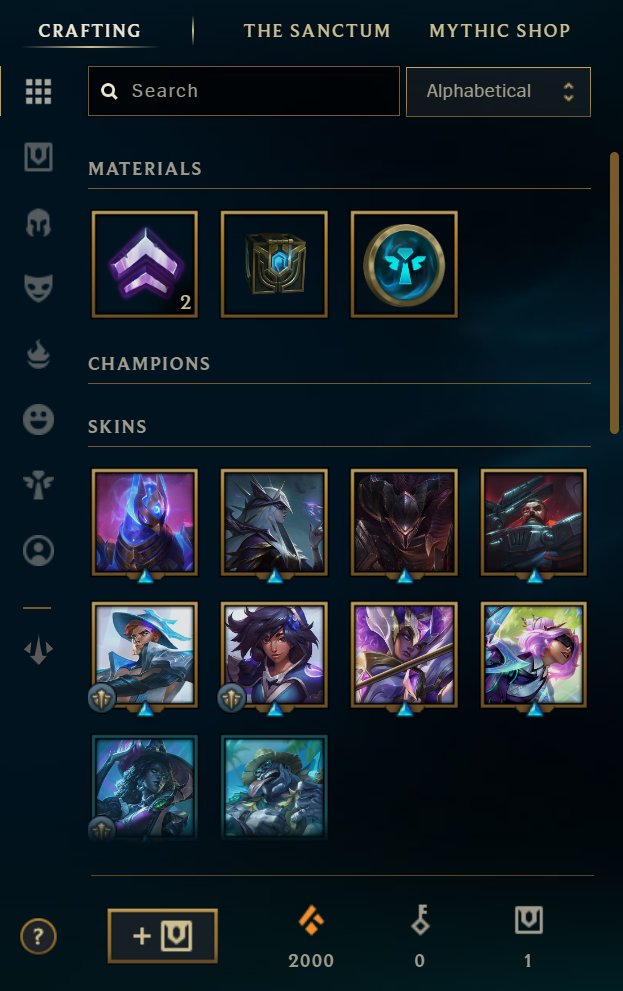
Task: Filter loot by skins mask icon
Action: tap(39, 288)
